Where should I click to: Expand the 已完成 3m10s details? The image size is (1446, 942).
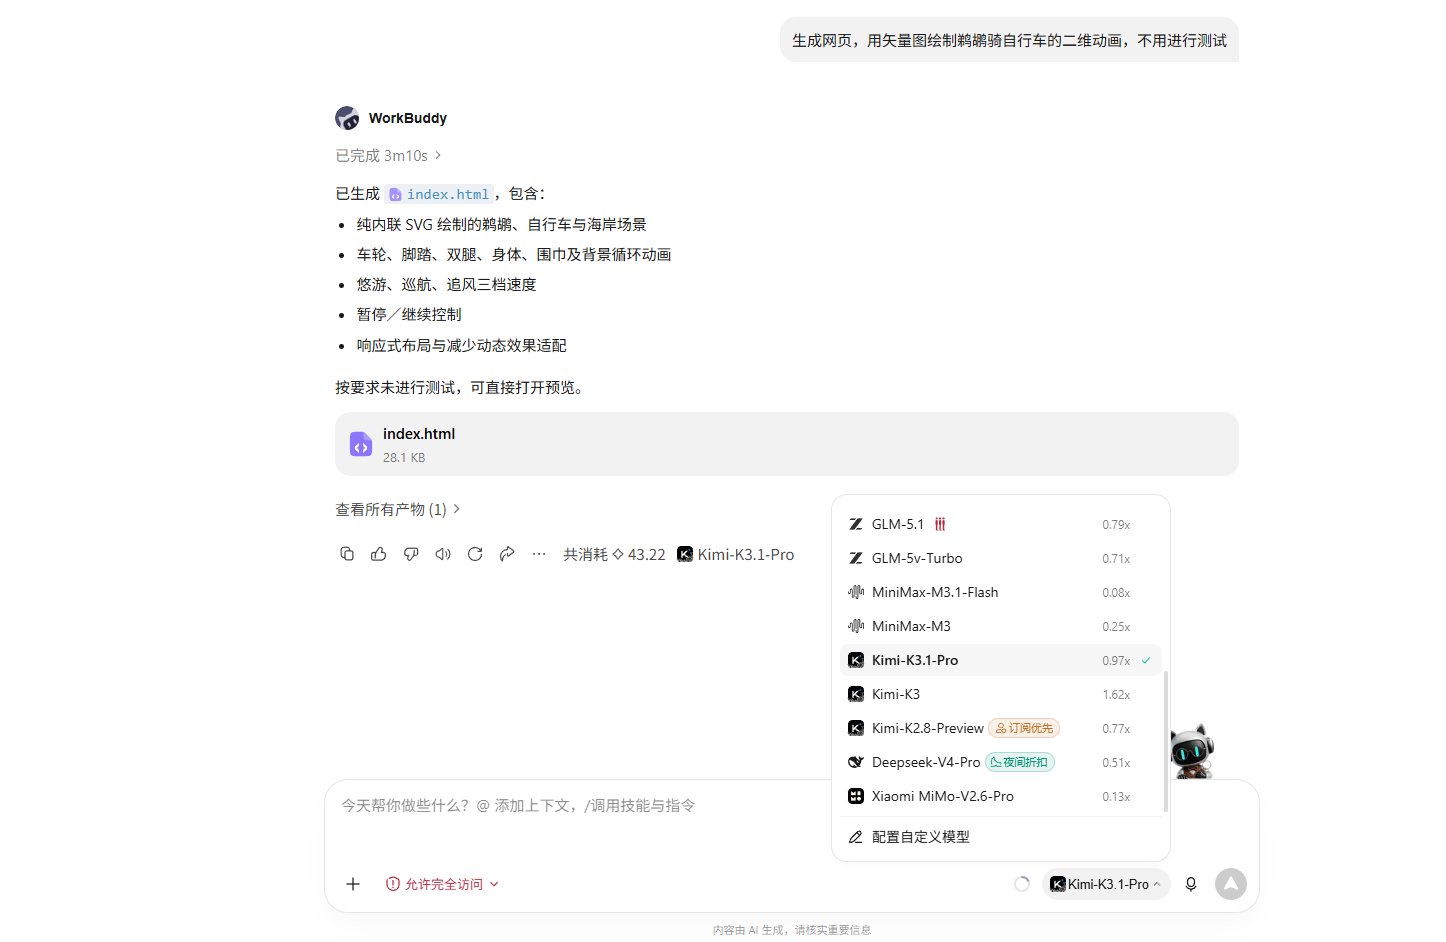coord(388,156)
